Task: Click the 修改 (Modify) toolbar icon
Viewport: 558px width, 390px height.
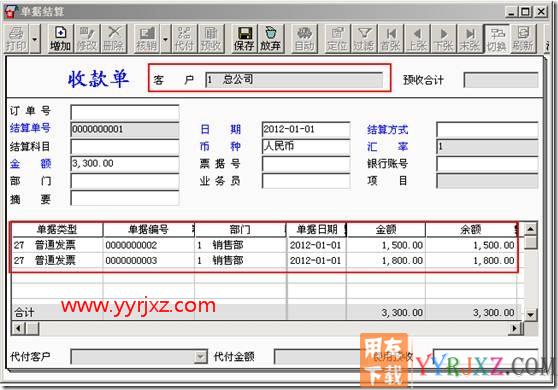Action: point(87,39)
